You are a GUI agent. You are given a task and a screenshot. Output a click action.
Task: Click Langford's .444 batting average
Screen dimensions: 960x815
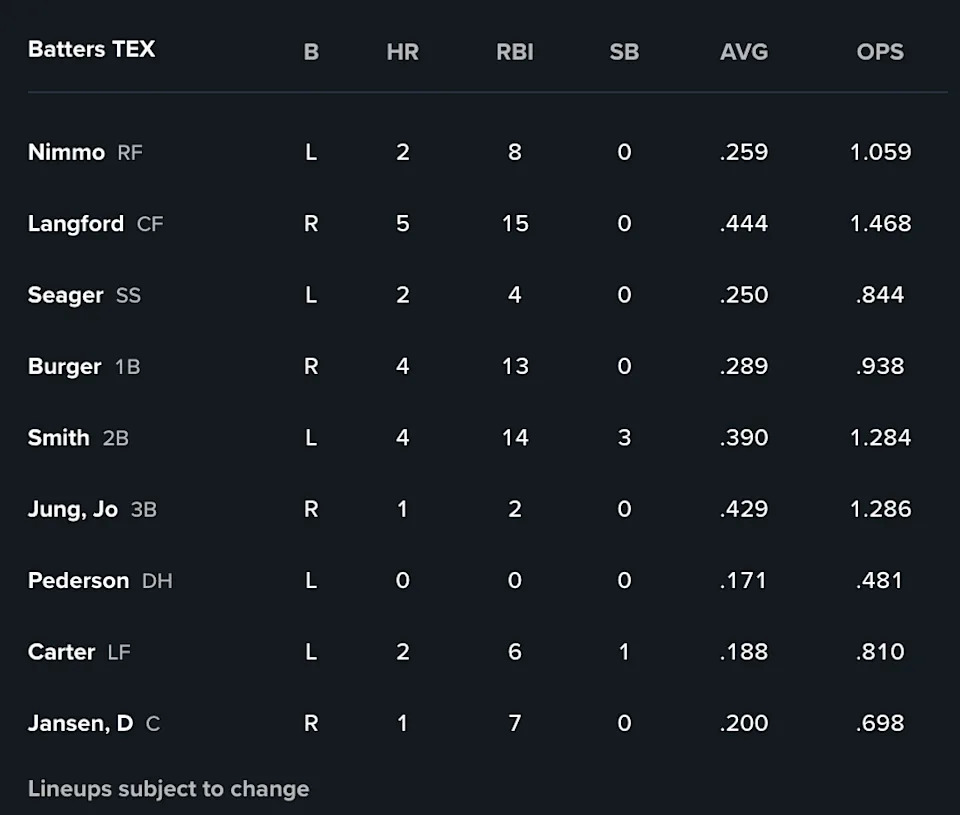click(x=744, y=224)
